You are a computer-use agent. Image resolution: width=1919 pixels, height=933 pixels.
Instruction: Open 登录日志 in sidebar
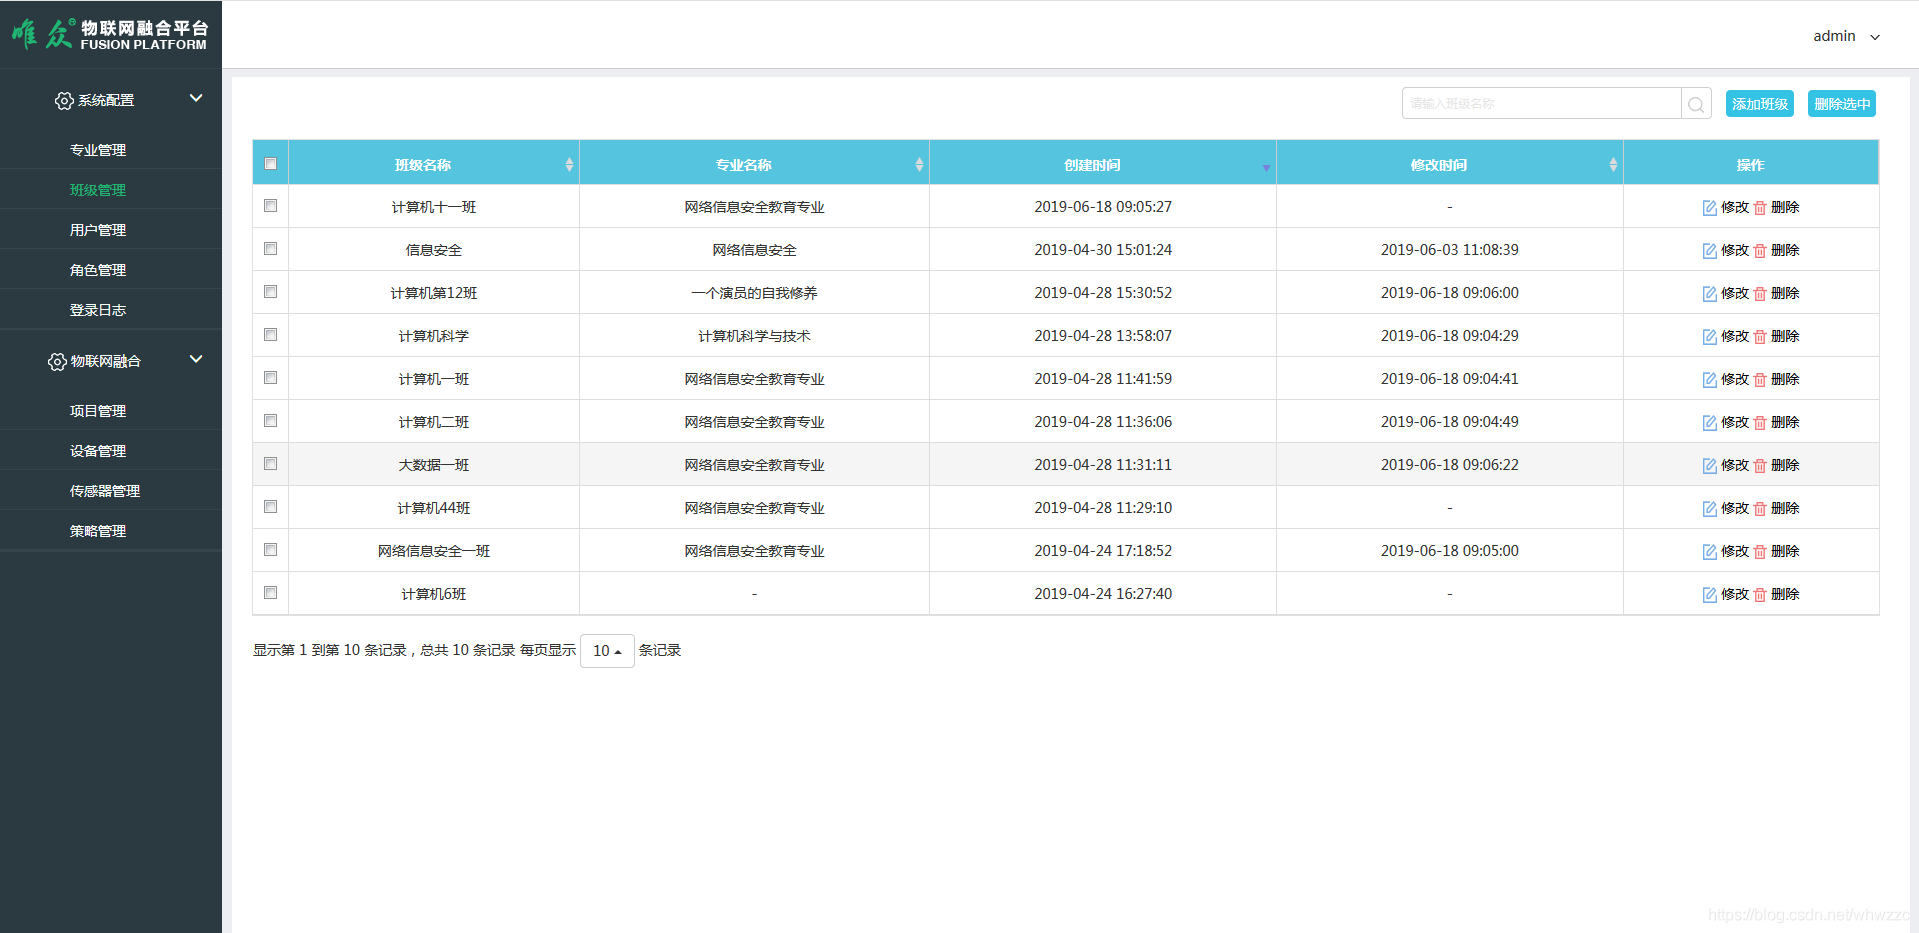[98, 310]
